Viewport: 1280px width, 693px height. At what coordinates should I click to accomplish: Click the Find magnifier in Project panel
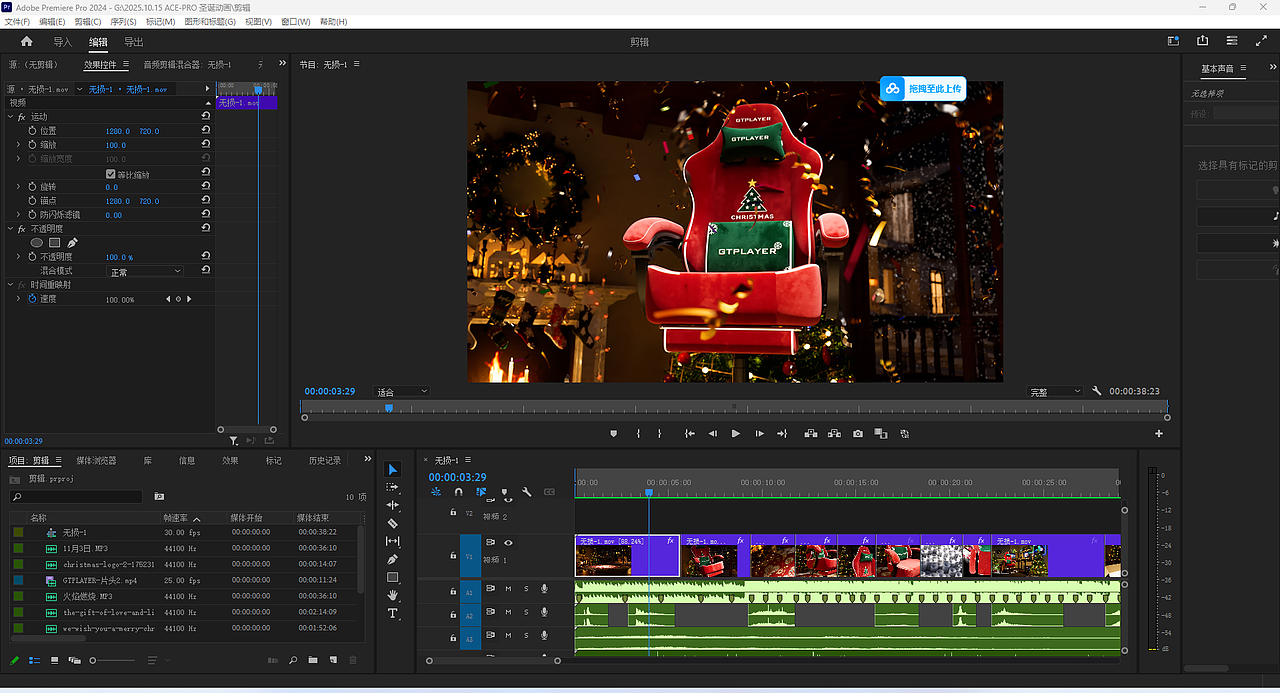[293, 660]
